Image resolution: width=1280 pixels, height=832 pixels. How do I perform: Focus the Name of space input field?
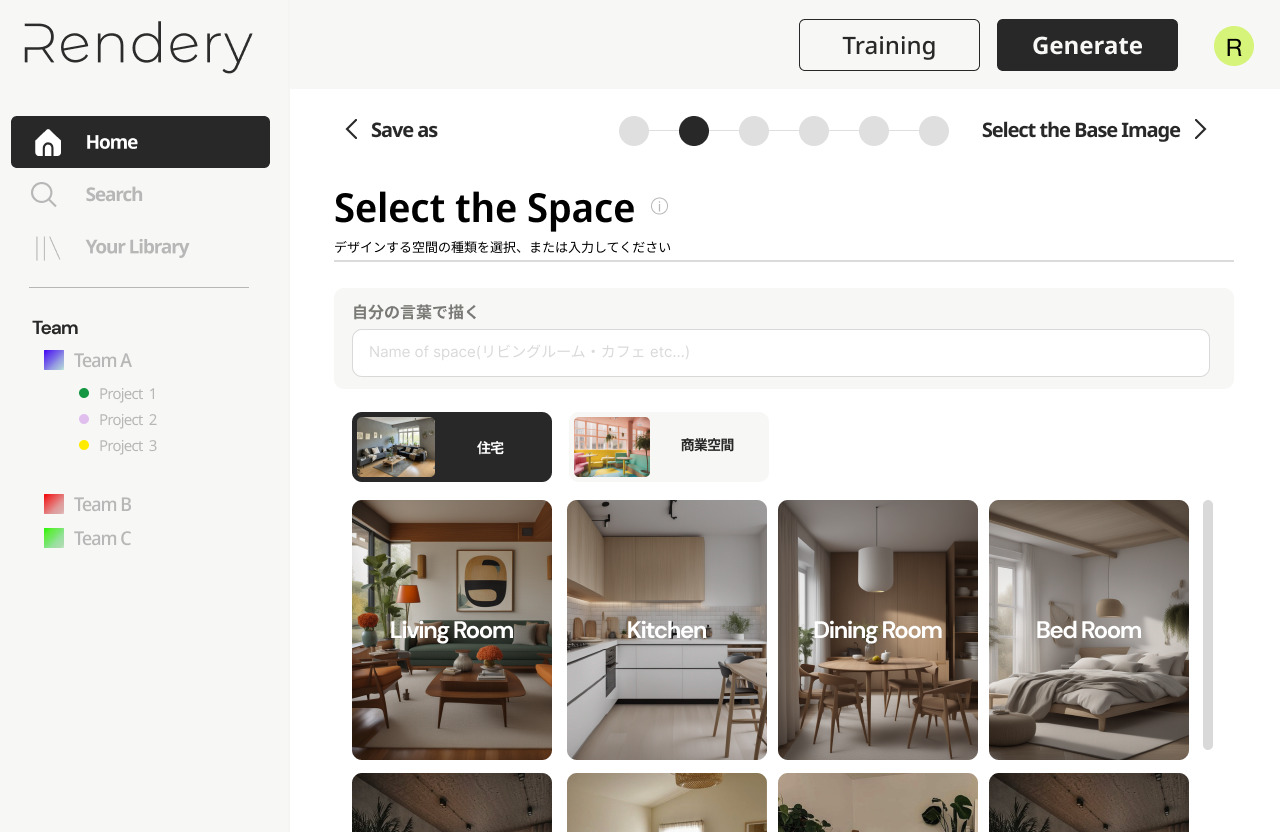pyautogui.click(x=781, y=353)
